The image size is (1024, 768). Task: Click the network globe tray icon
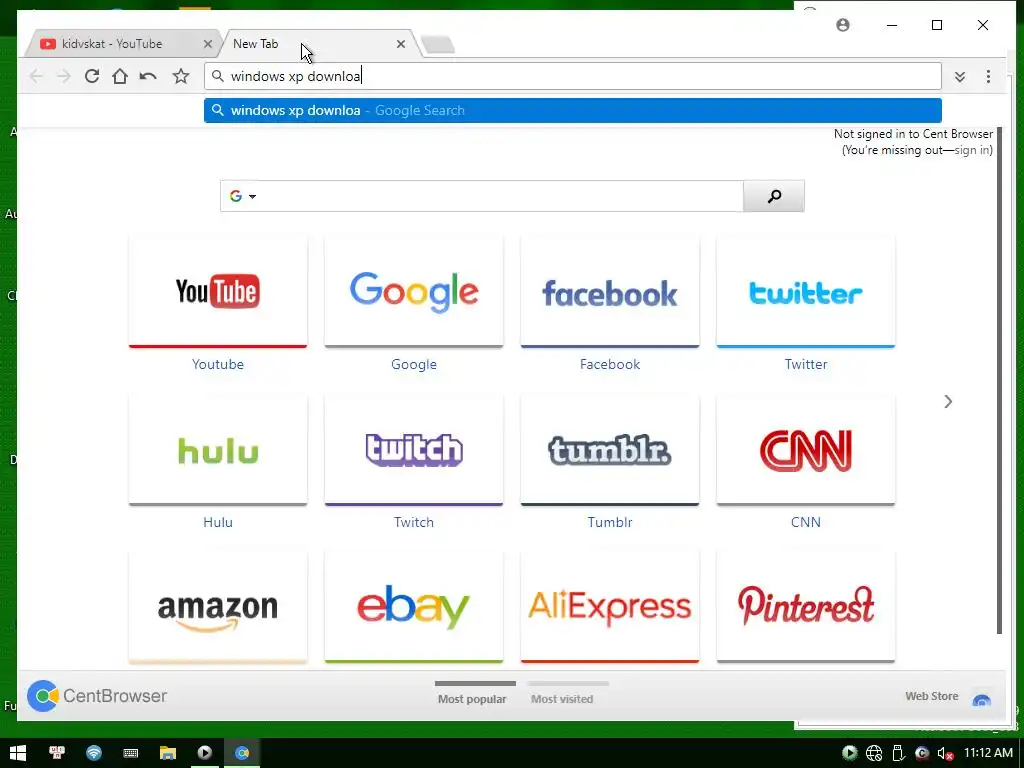pyautogui.click(x=874, y=754)
